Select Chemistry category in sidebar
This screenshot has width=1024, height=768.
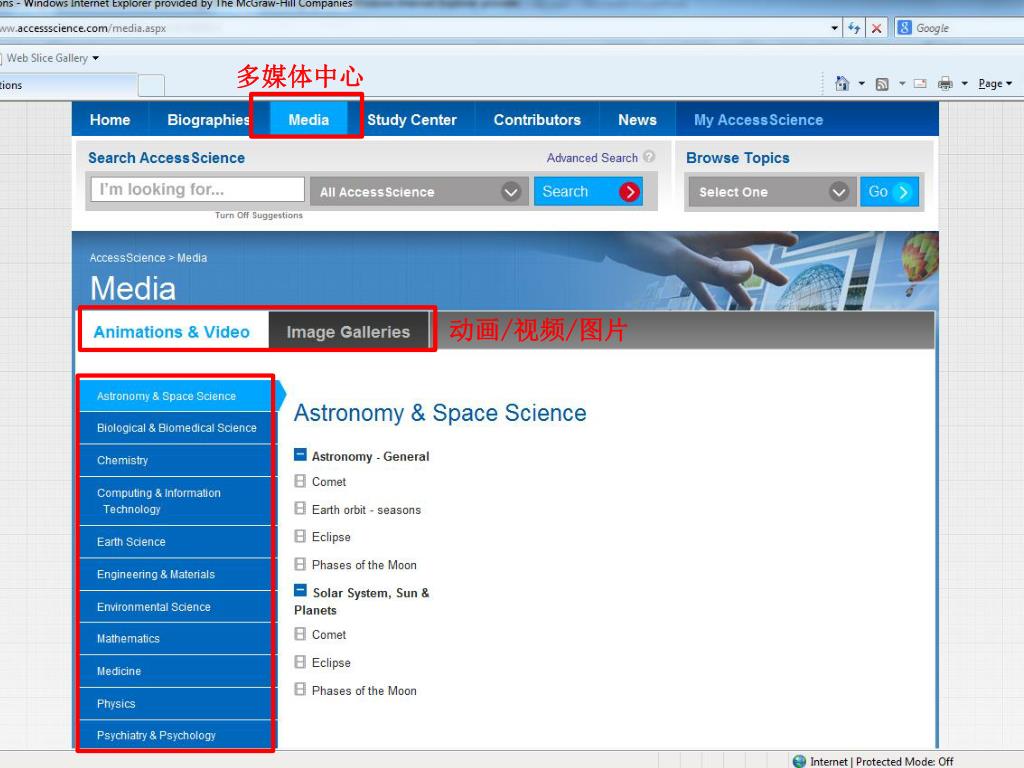[x=176, y=460]
